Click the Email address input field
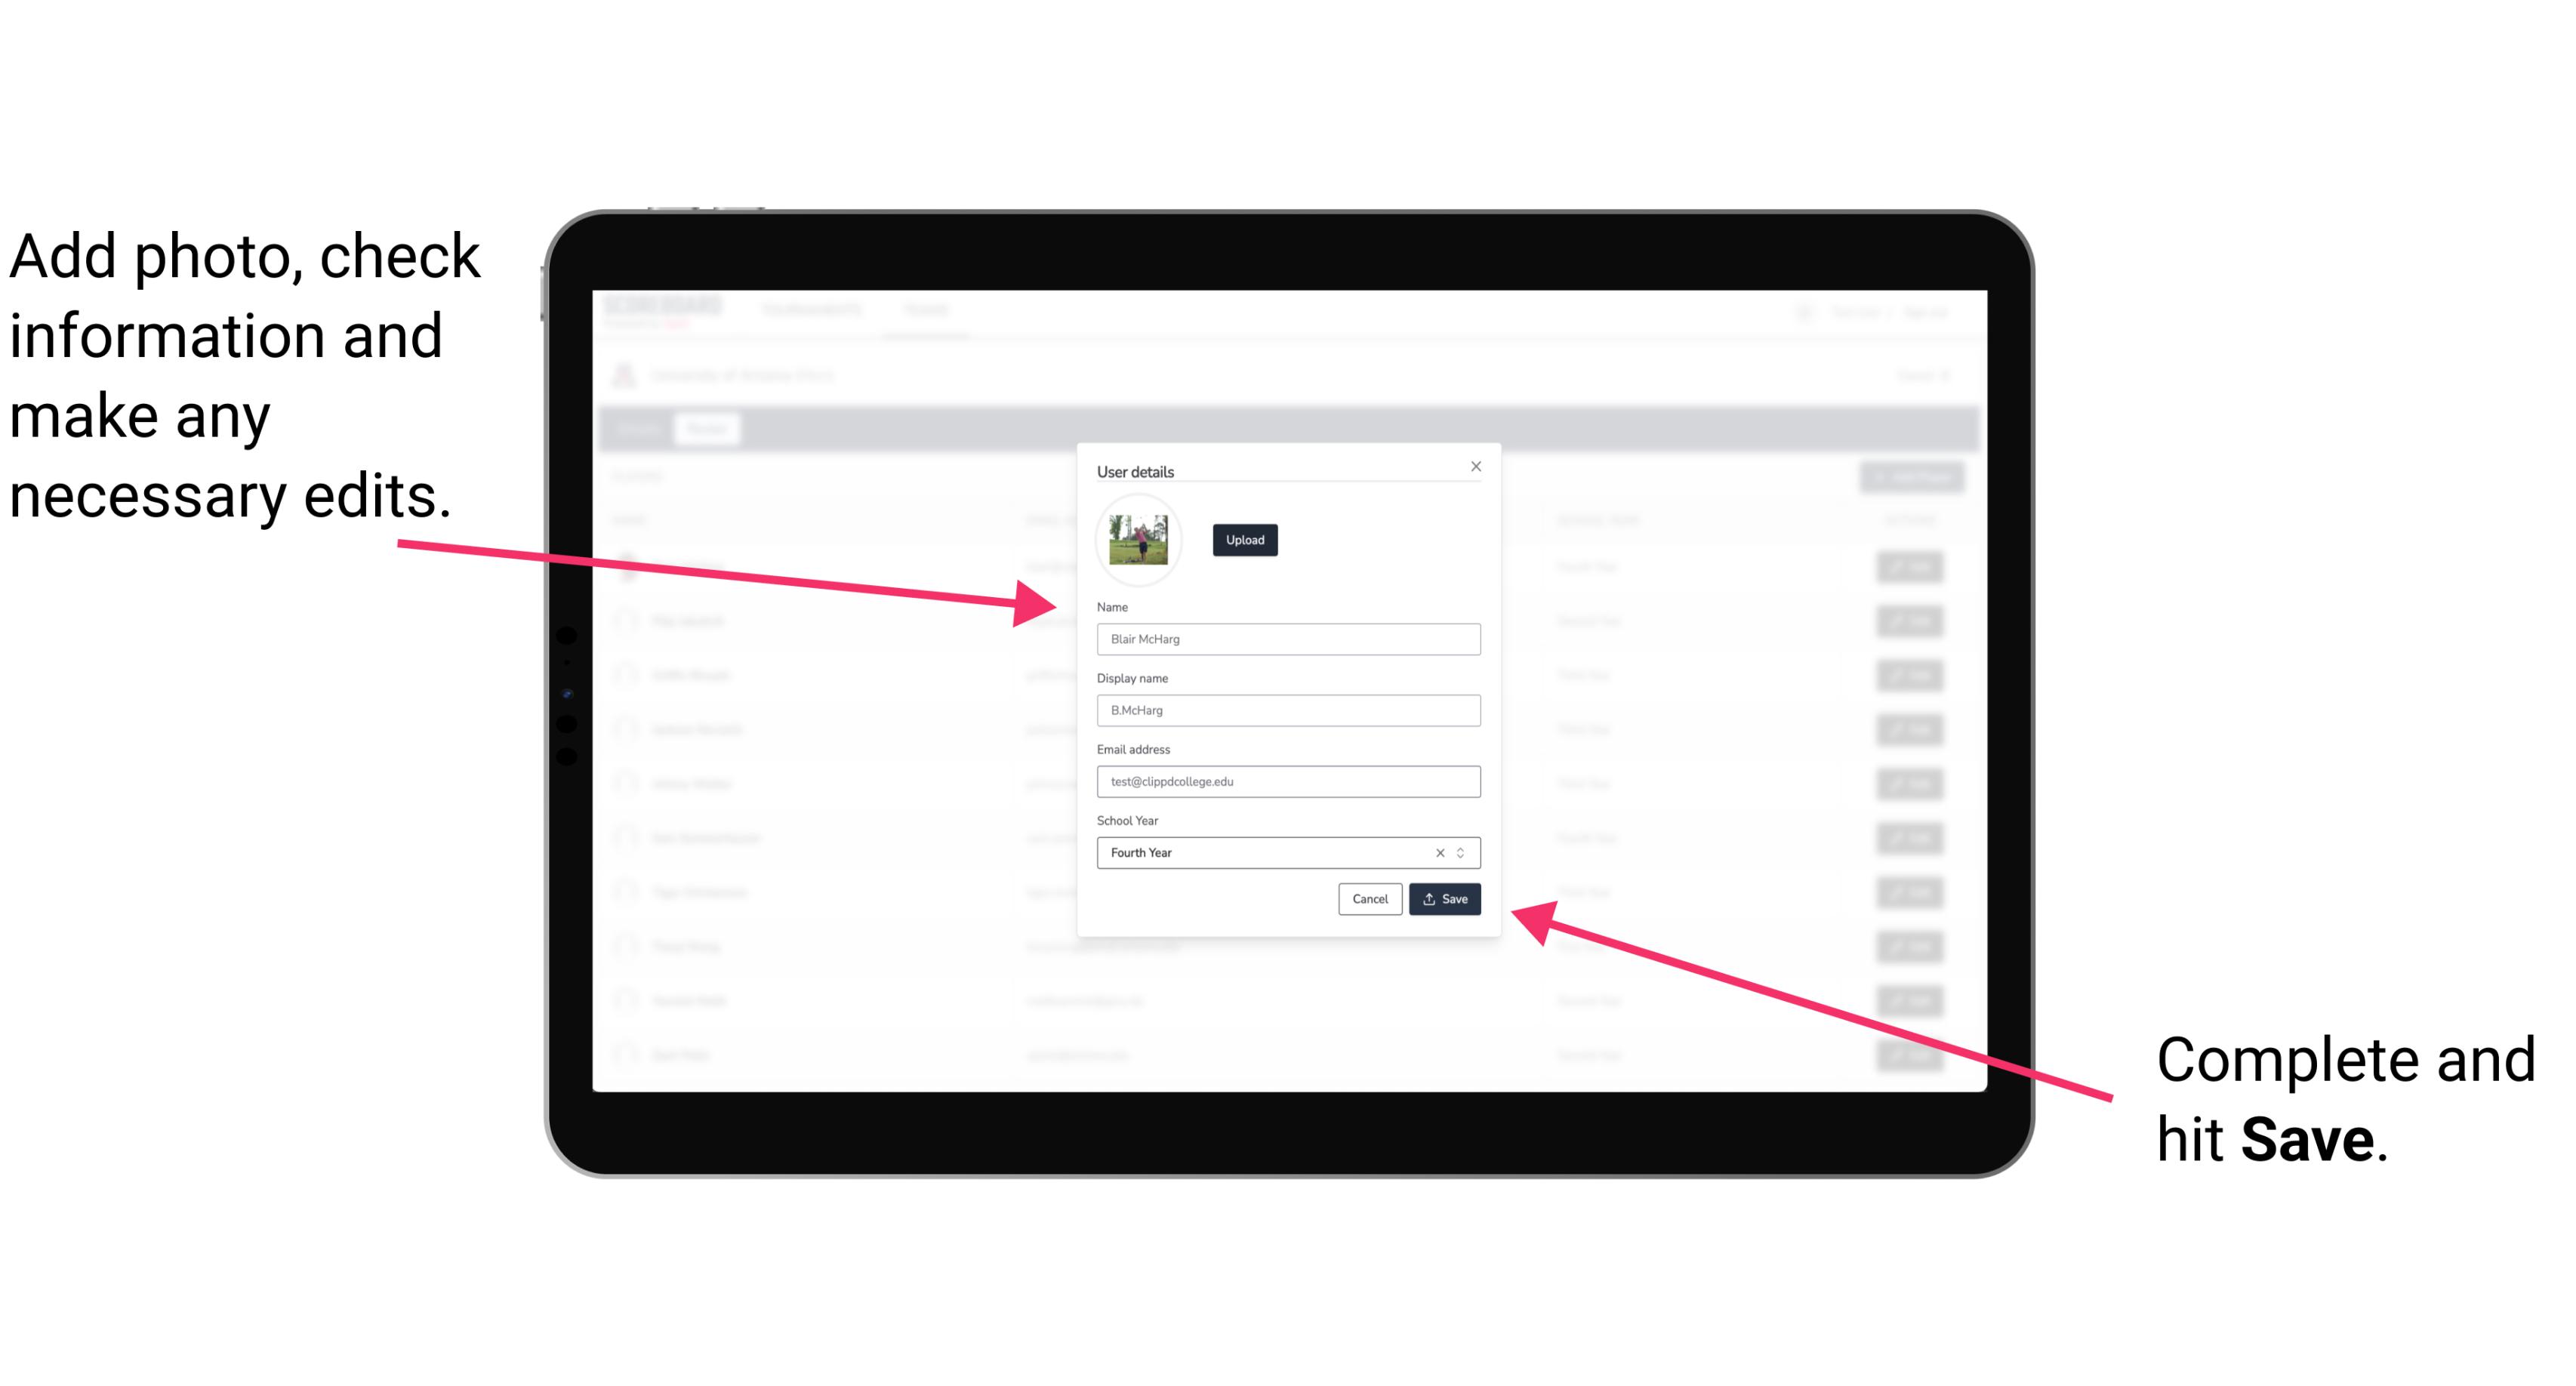The image size is (2576, 1386). click(1287, 782)
